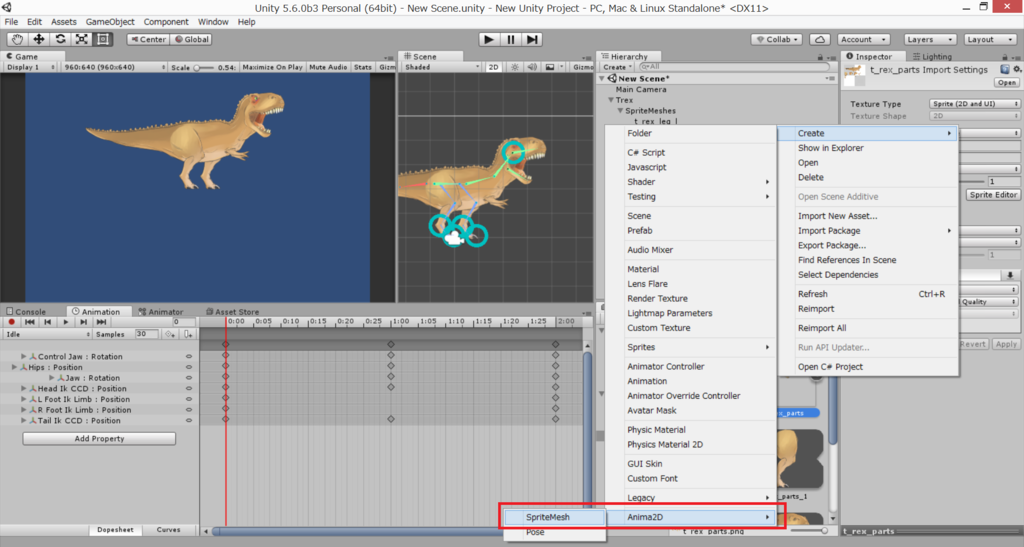Enable Maximize On Play
The image size is (1024, 547).
click(x=272, y=67)
